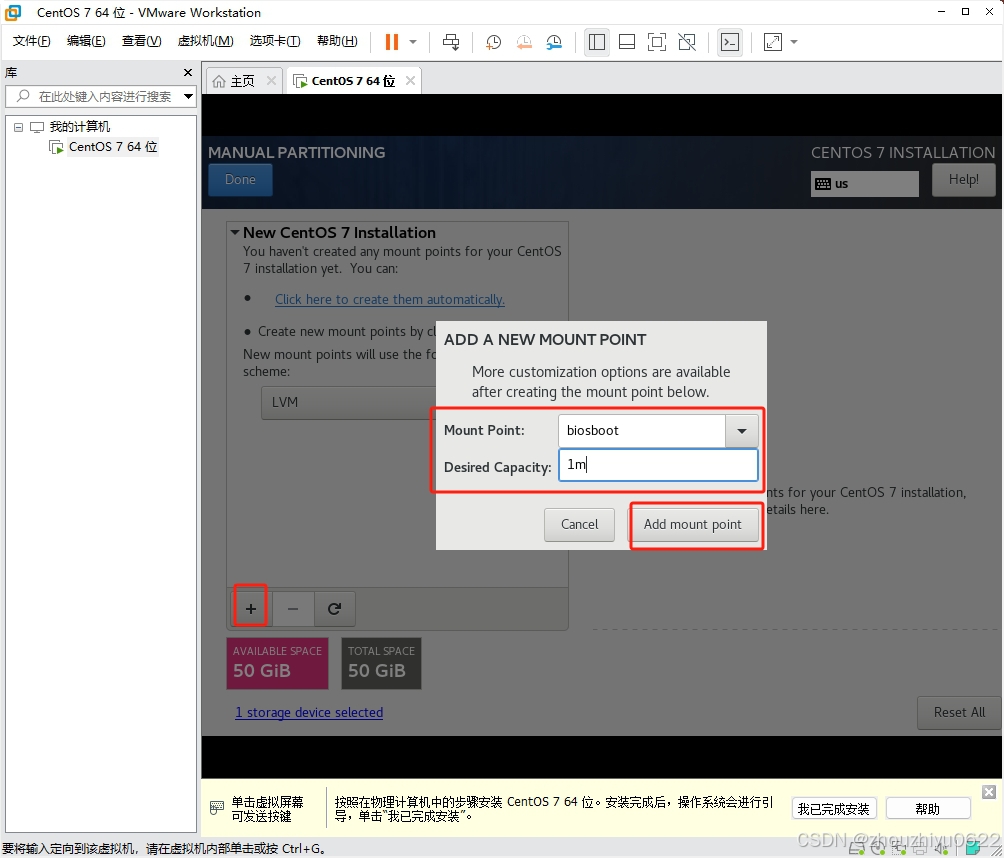Open the 帮助(H) menu
This screenshot has width=1004, height=858.
337,41
